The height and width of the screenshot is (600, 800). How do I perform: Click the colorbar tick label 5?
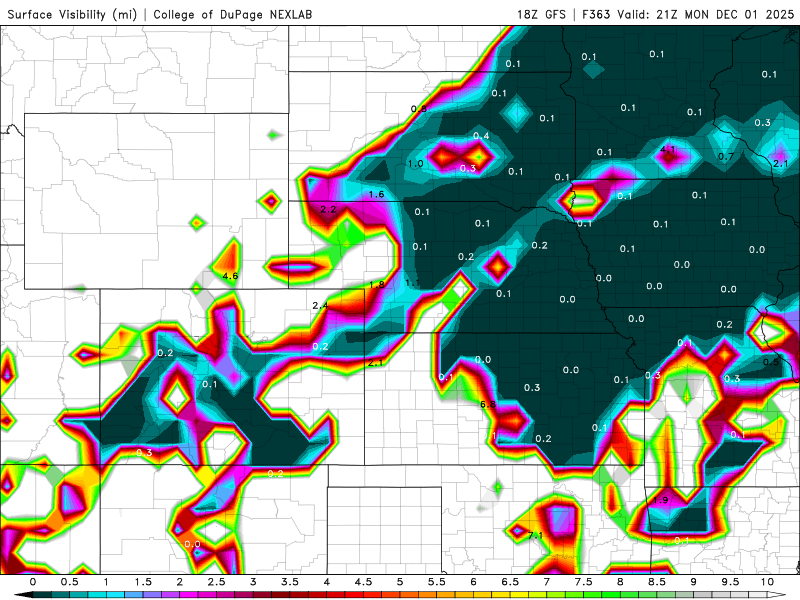[401, 582]
